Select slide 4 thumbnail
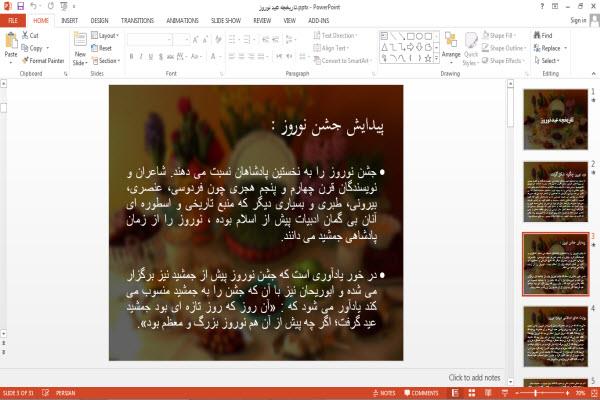 556,336
